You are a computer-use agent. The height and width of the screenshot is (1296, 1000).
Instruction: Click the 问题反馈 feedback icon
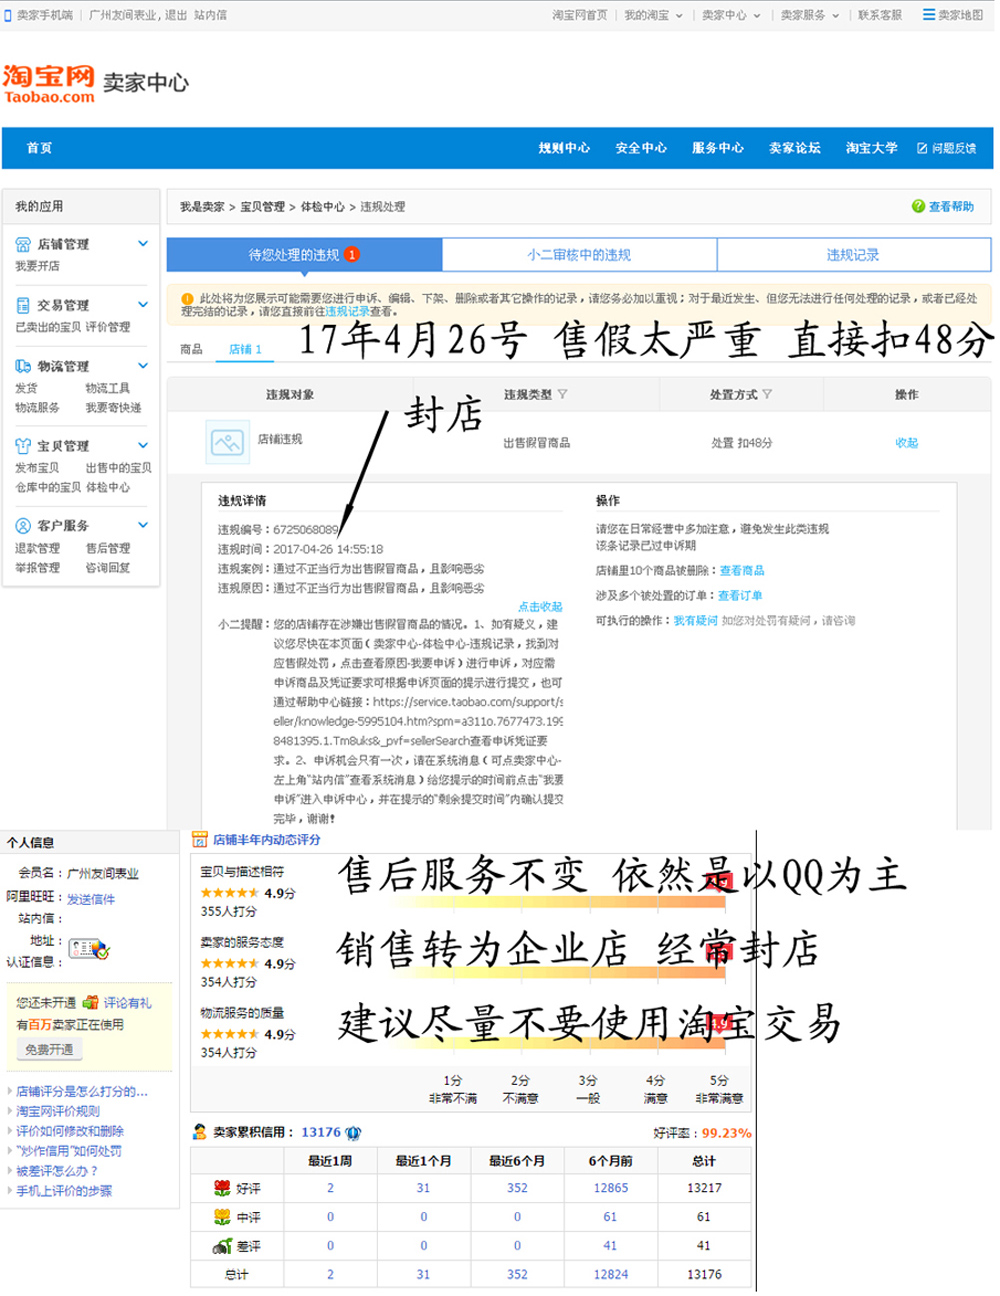point(922,148)
